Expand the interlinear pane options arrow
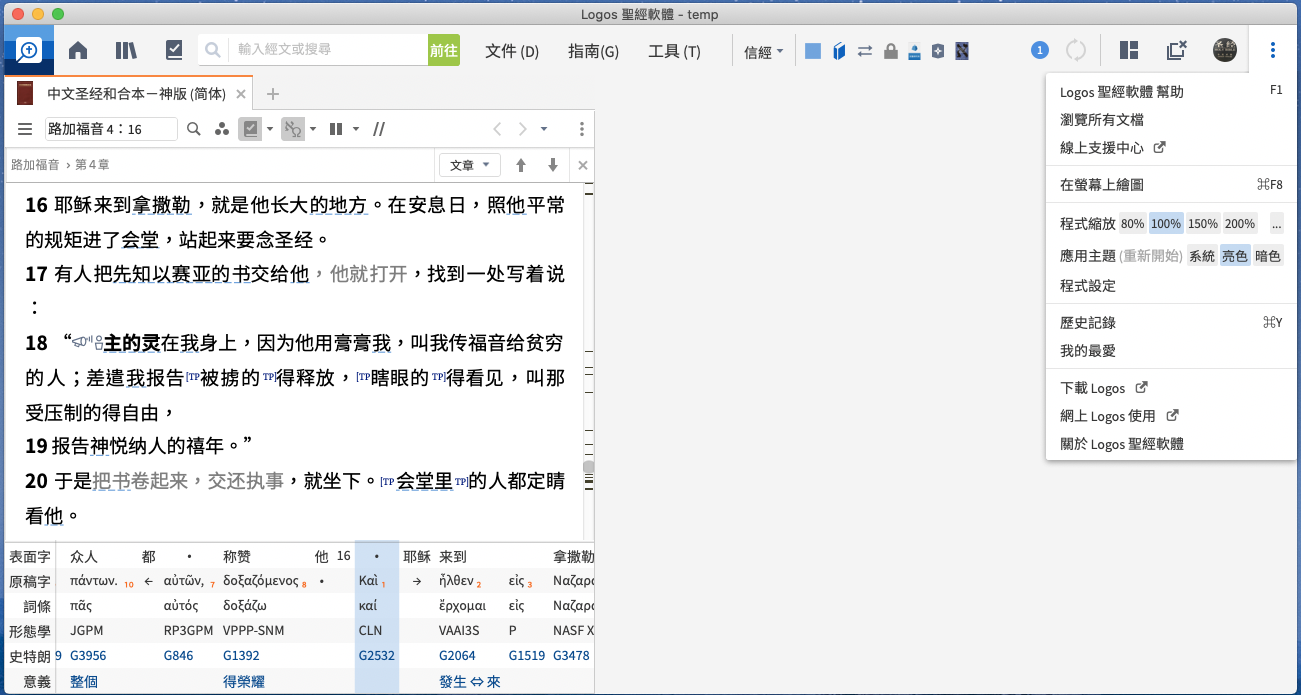This screenshot has width=1301, height=695. pos(270,129)
